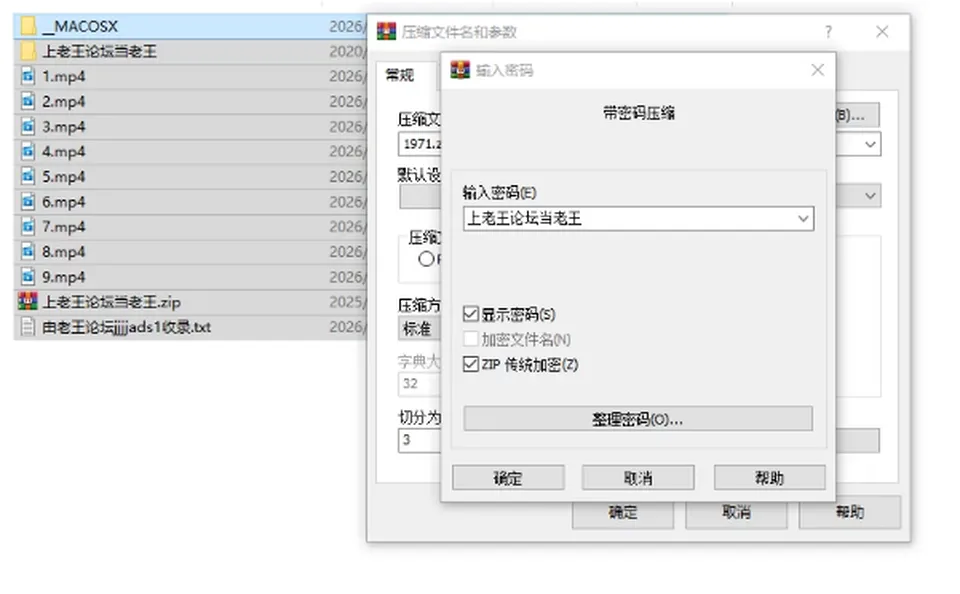The width and height of the screenshot is (960, 594).
Task: Click the browse (B)... button
Action: [858, 115]
